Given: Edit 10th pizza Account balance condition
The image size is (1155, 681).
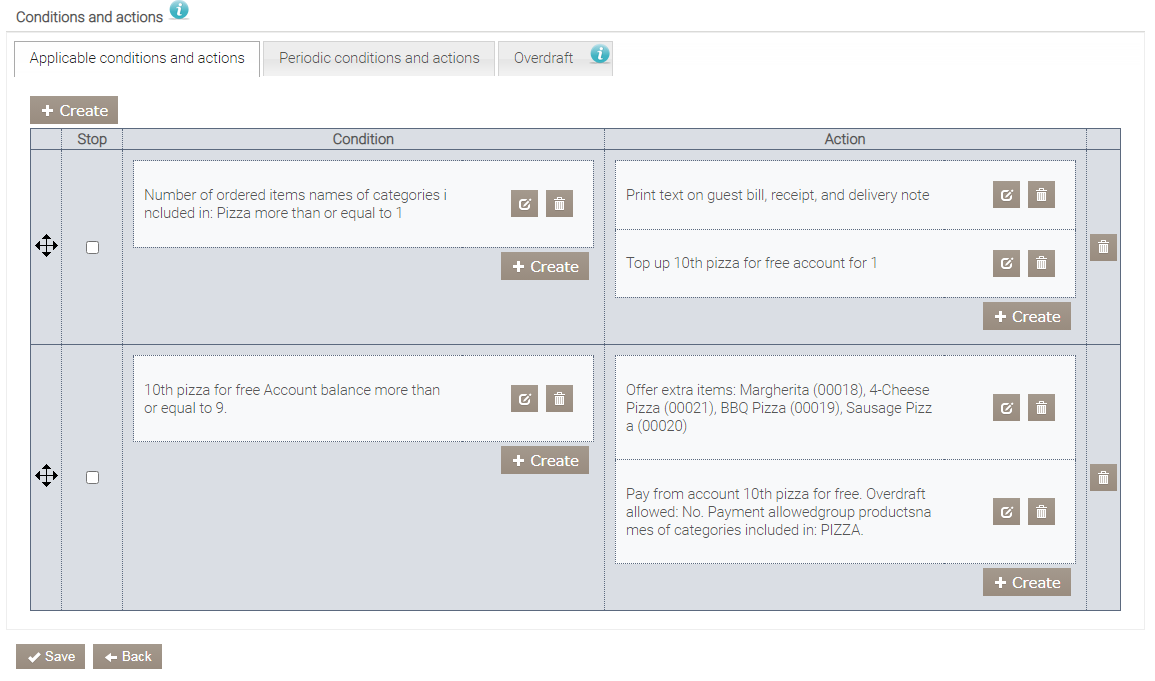Looking at the screenshot, I should [524, 399].
